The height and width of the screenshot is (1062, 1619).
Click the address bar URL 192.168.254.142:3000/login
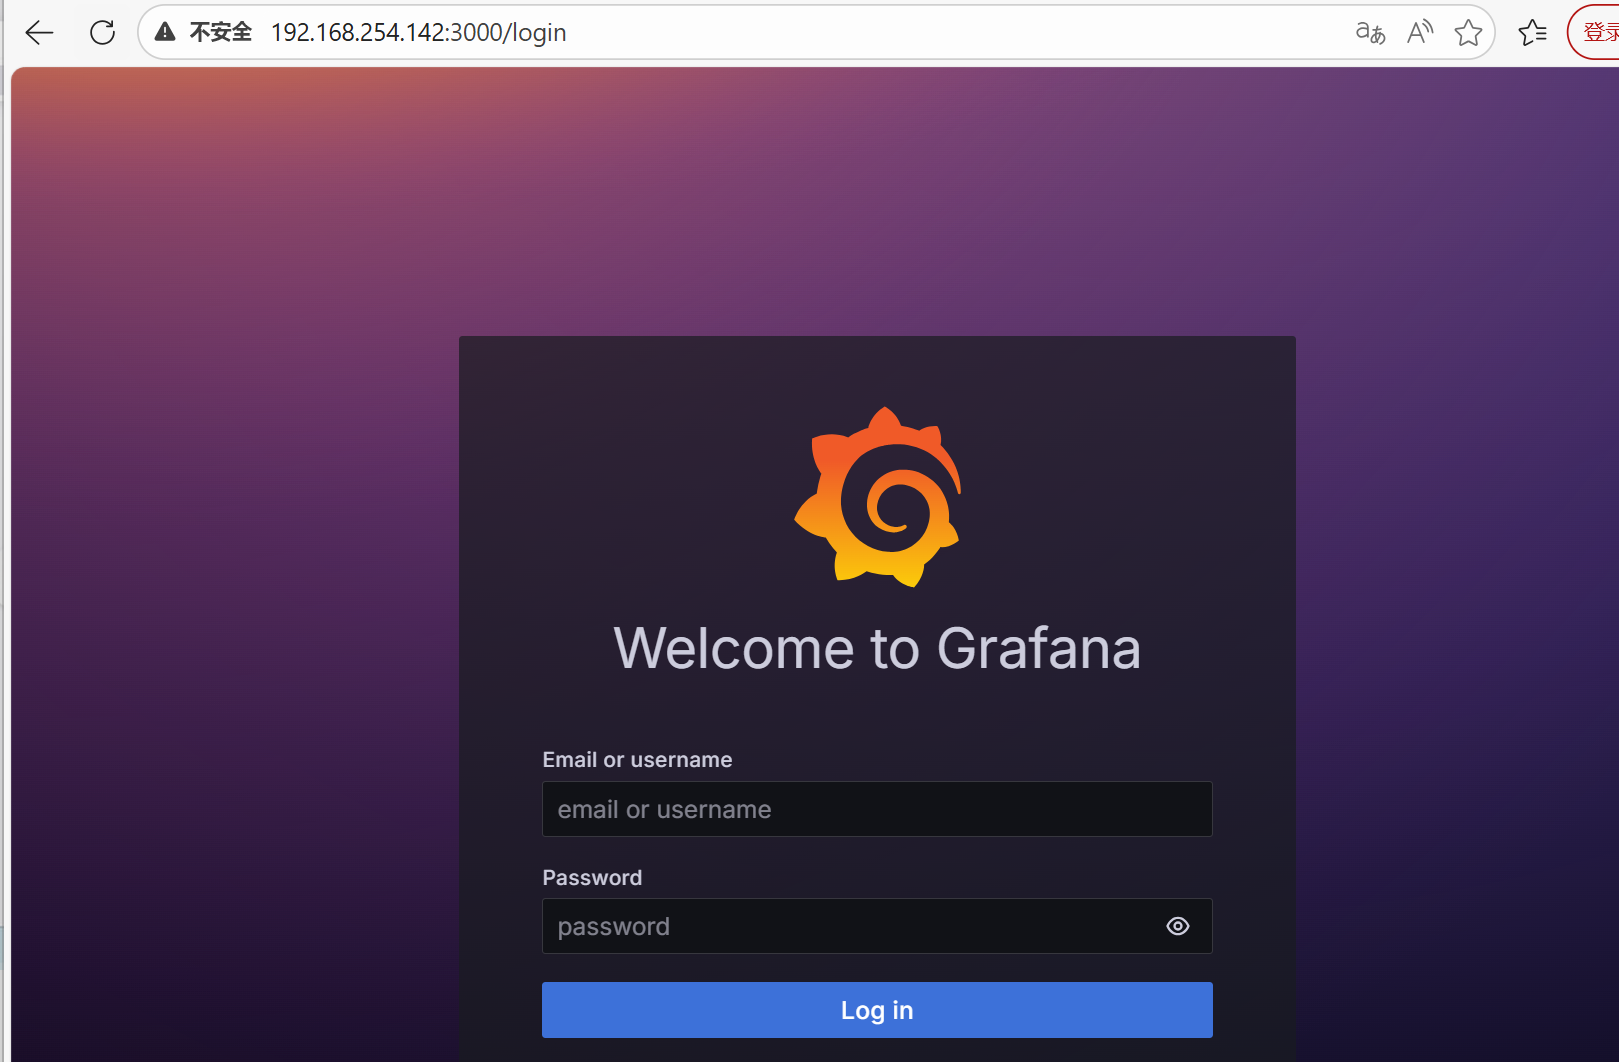418,33
